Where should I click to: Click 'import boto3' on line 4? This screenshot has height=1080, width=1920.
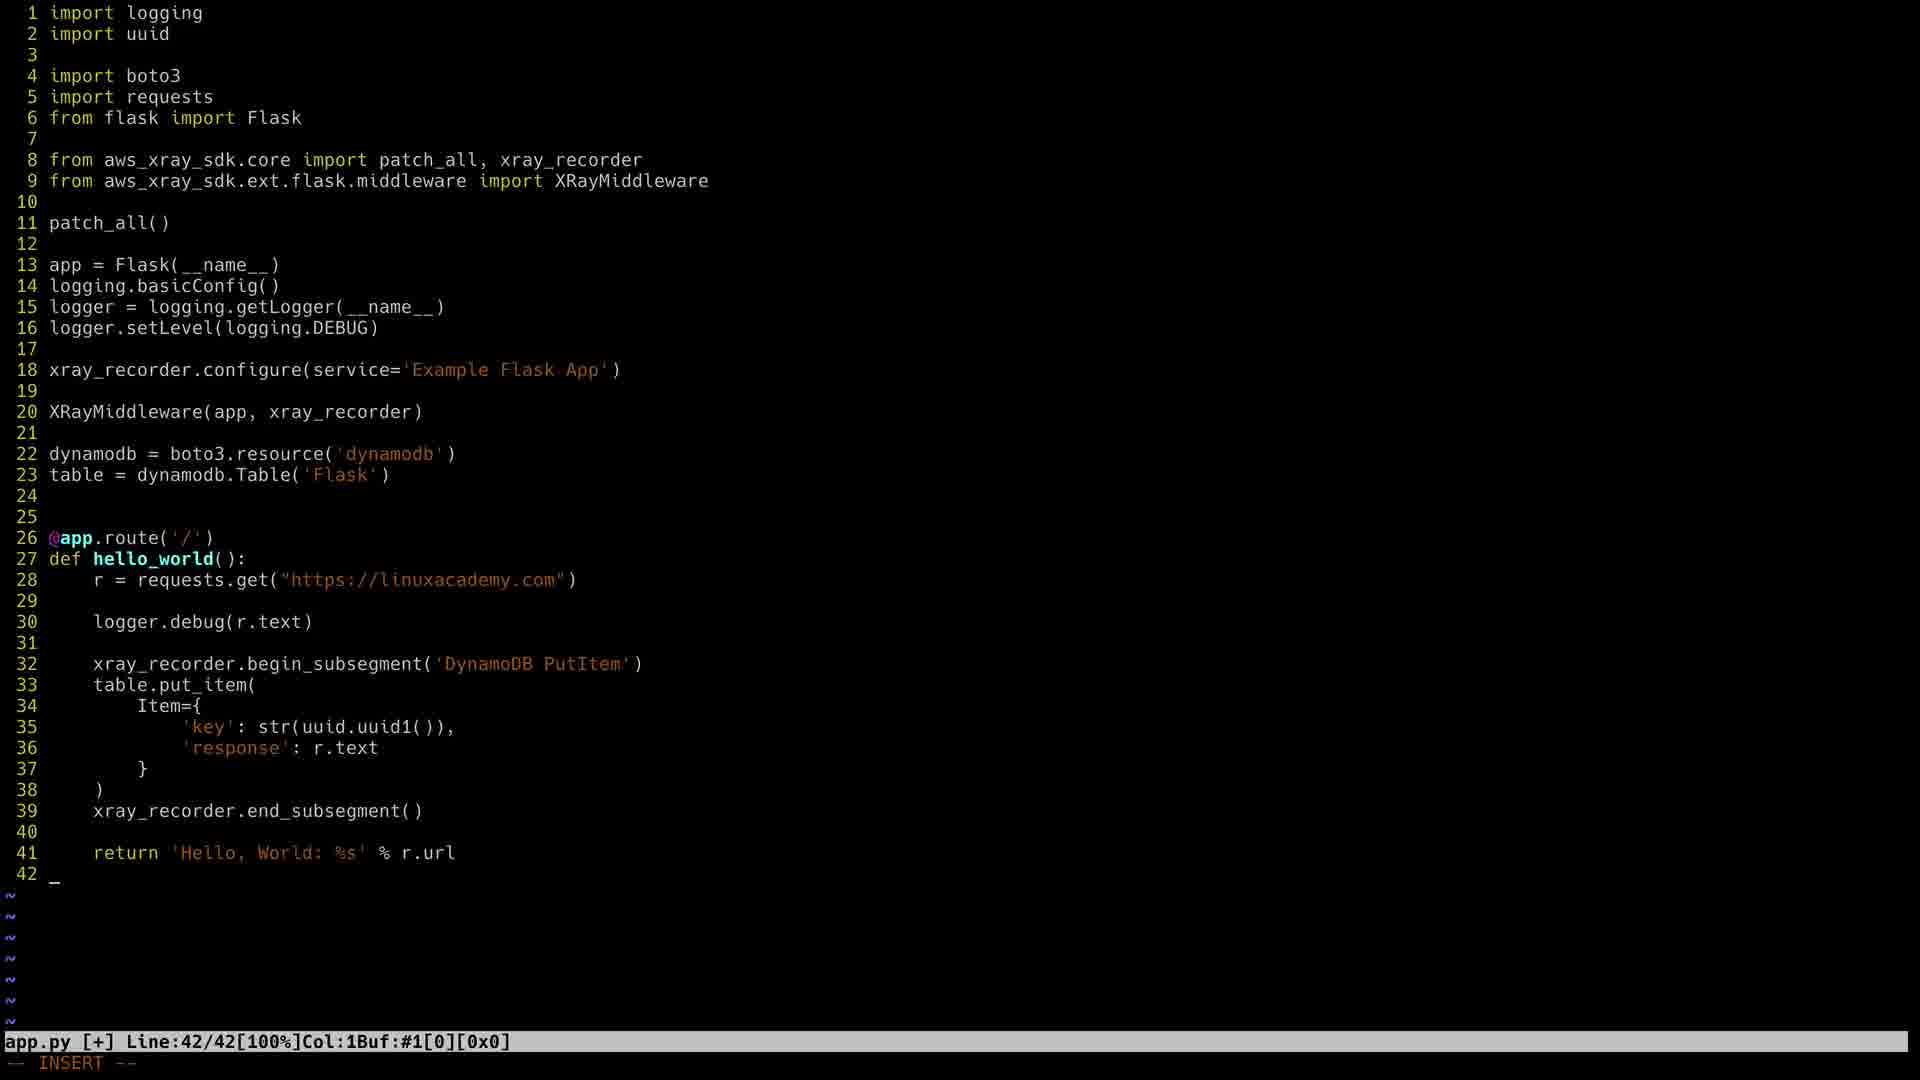(x=115, y=76)
